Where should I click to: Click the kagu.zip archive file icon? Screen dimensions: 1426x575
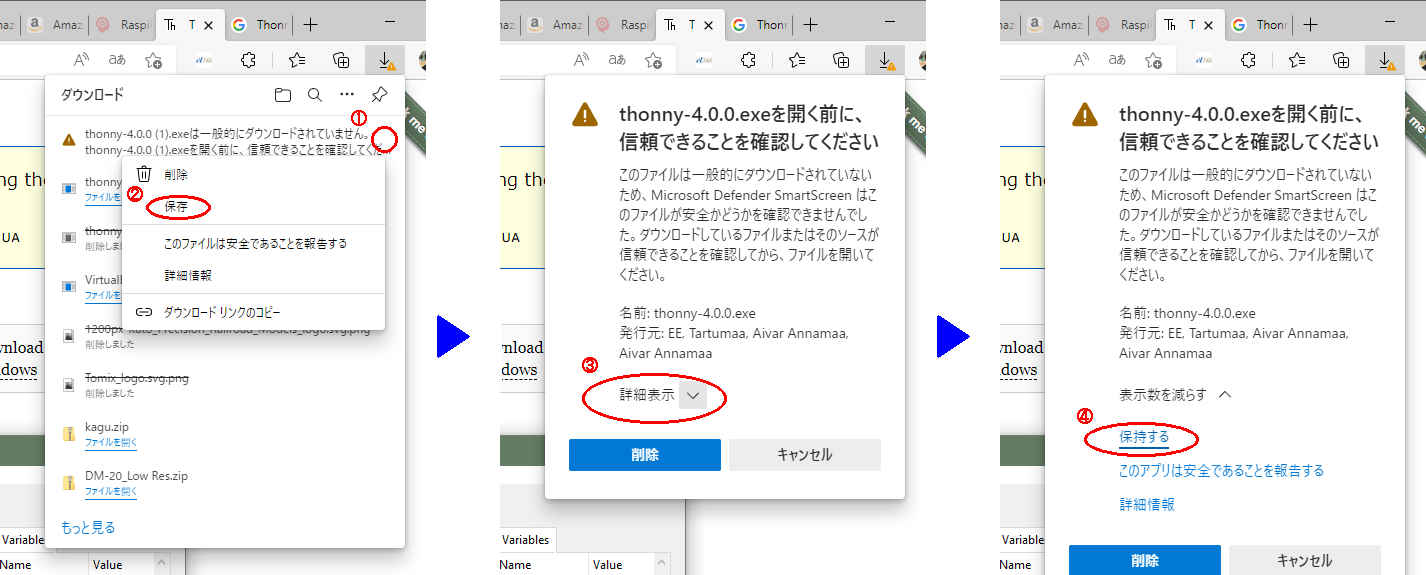[x=68, y=433]
